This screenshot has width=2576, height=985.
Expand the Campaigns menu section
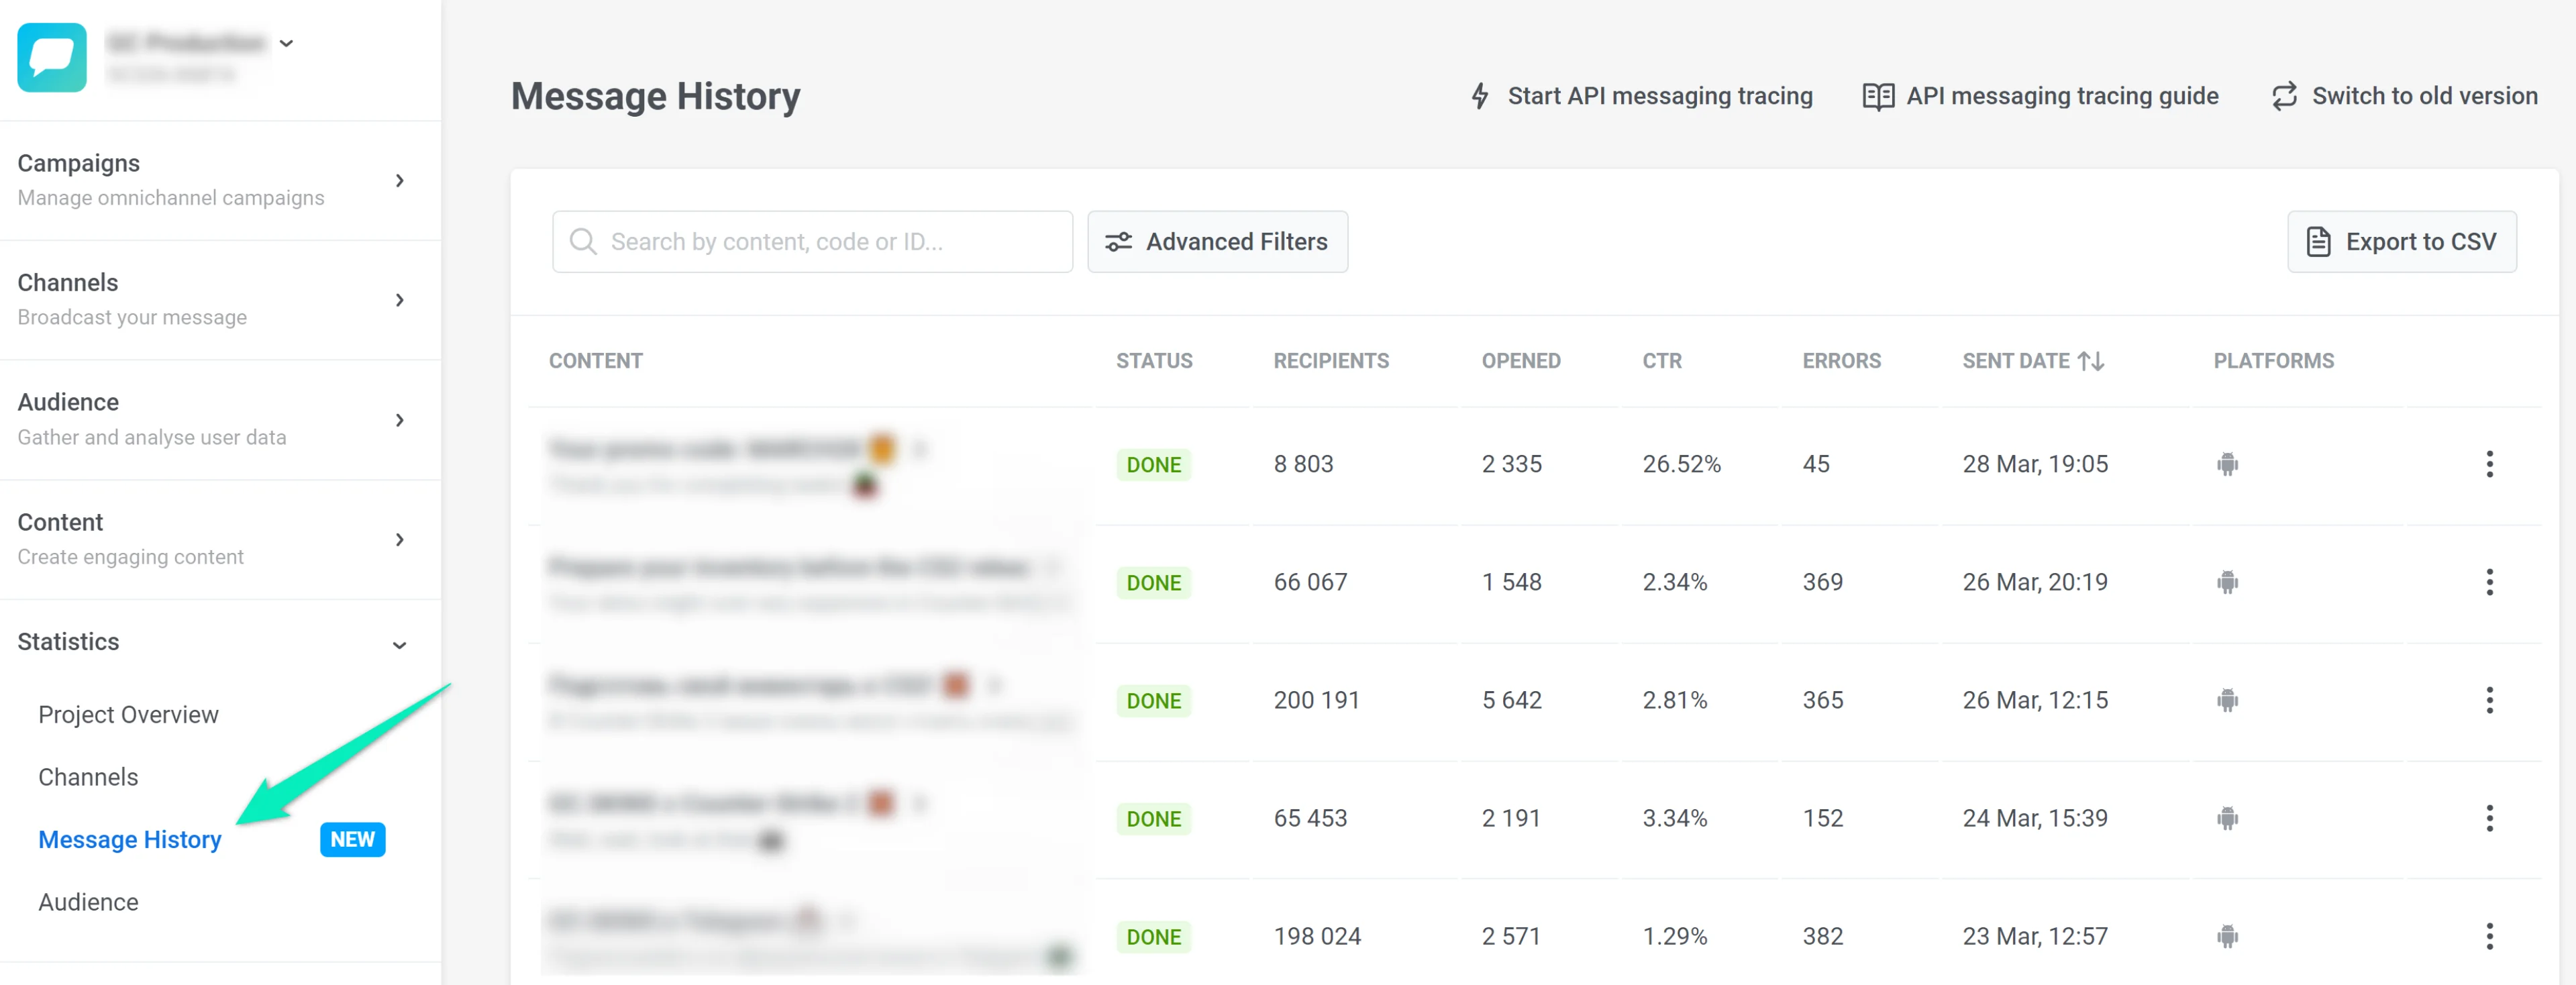(399, 181)
